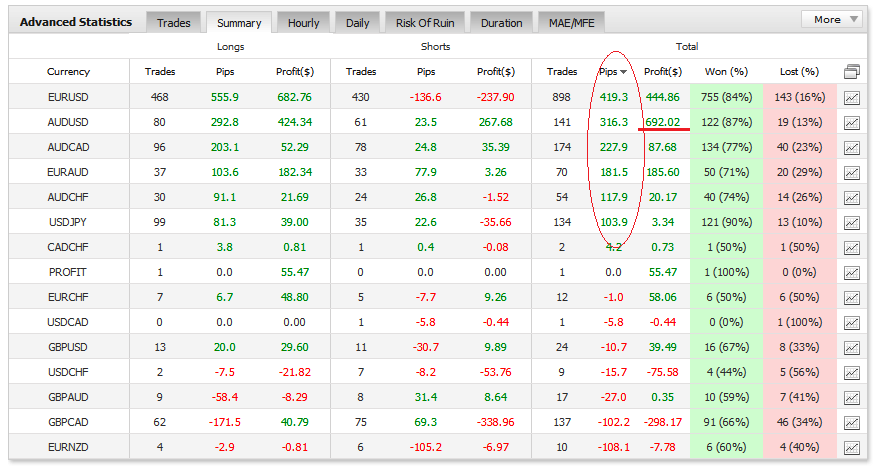Click the 419.3 total pips value
This screenshot has height=466, width=875.
[614, 97]
